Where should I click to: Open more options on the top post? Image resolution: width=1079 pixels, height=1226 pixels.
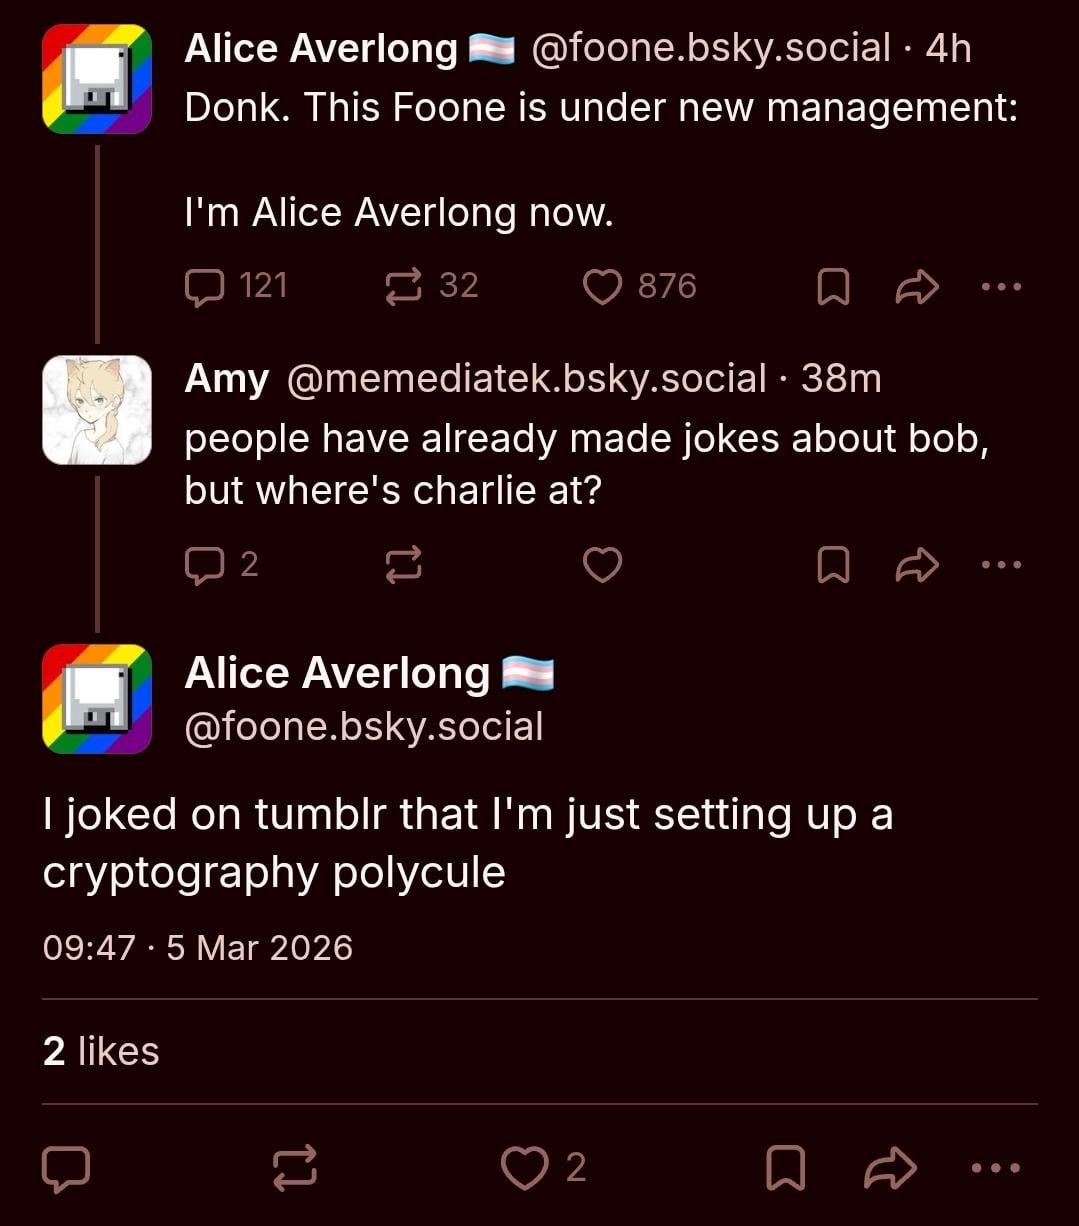[x=1001, y=287]
